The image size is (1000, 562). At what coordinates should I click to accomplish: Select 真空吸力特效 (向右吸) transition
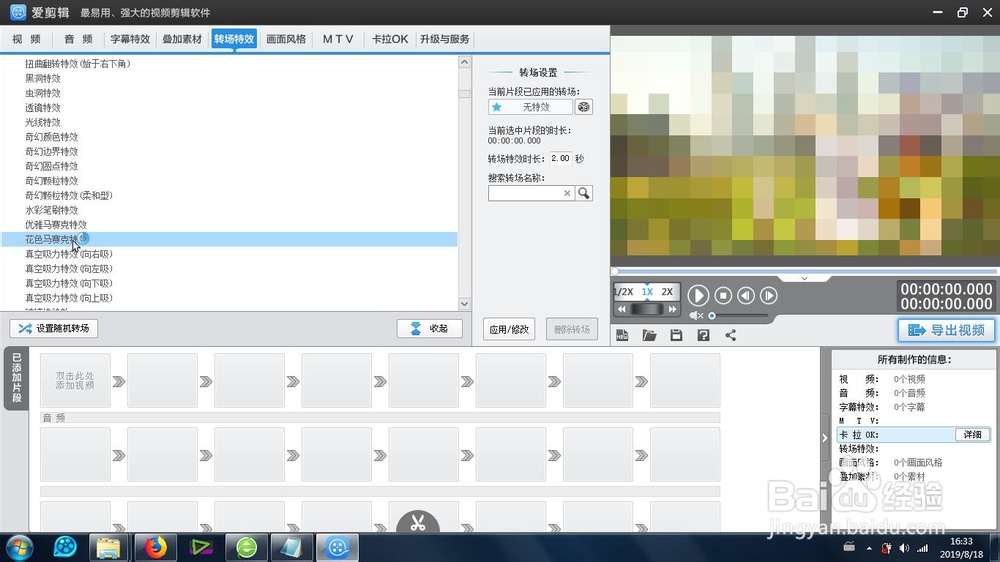point(68,254)
